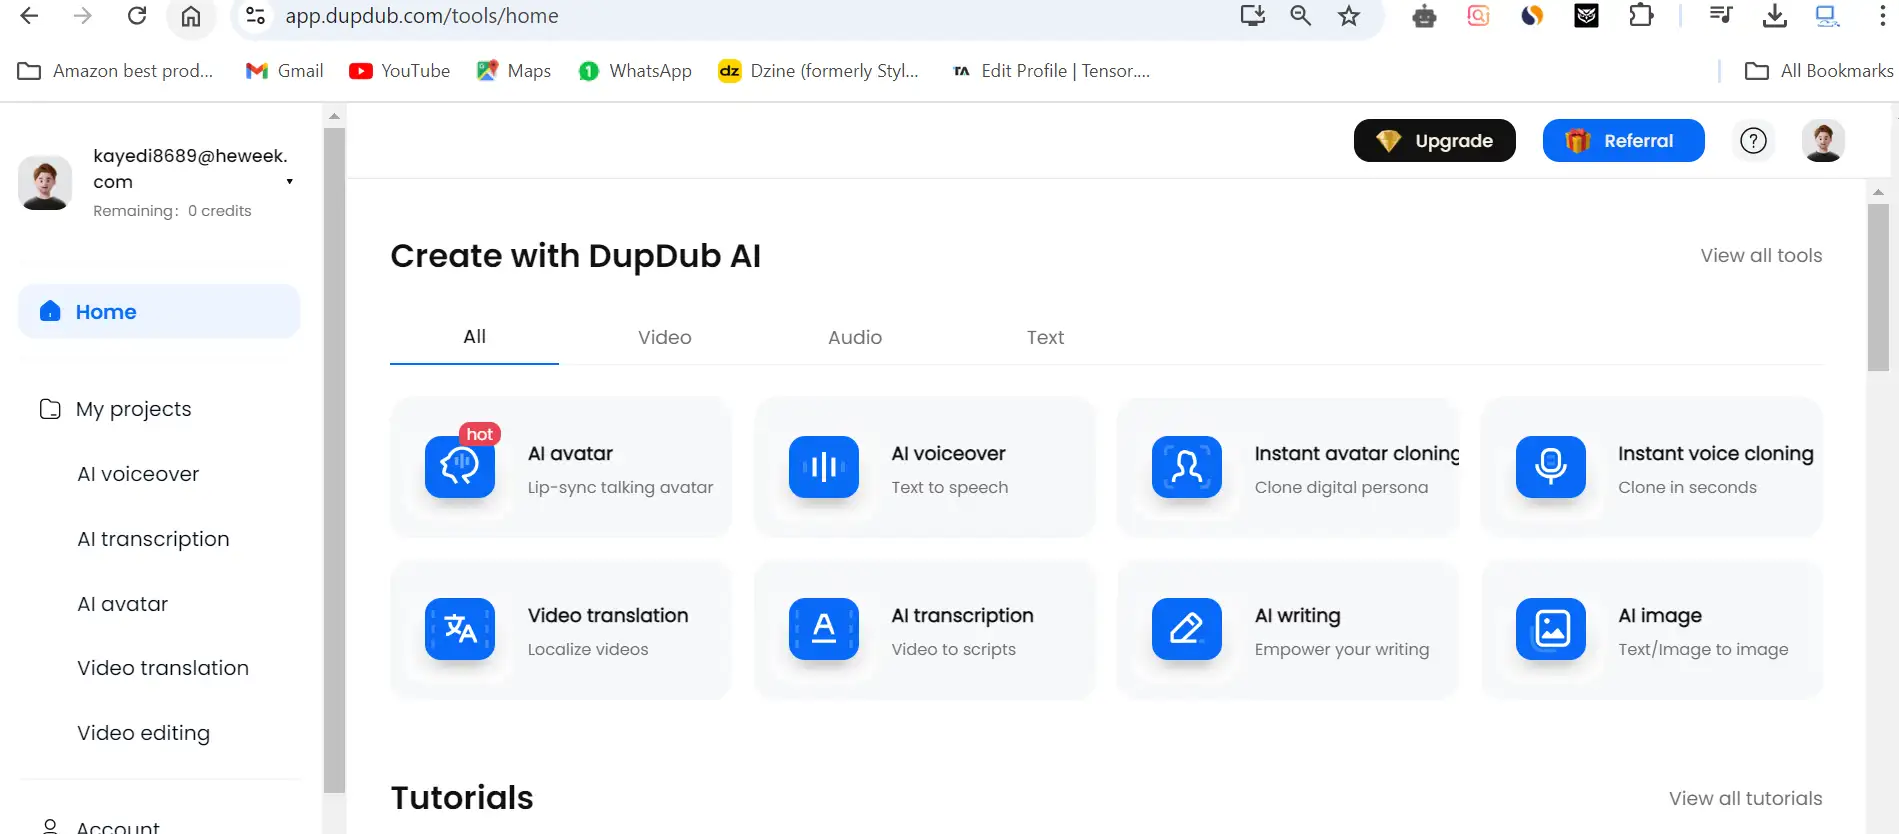1899x834 pixels.
Task: Click the hot badge on AI avatar
Action: point(479,434)
